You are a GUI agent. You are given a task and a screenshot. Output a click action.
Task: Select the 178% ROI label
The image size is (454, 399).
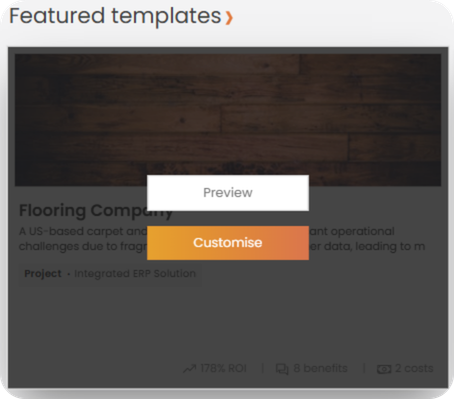tap(223, 368)
